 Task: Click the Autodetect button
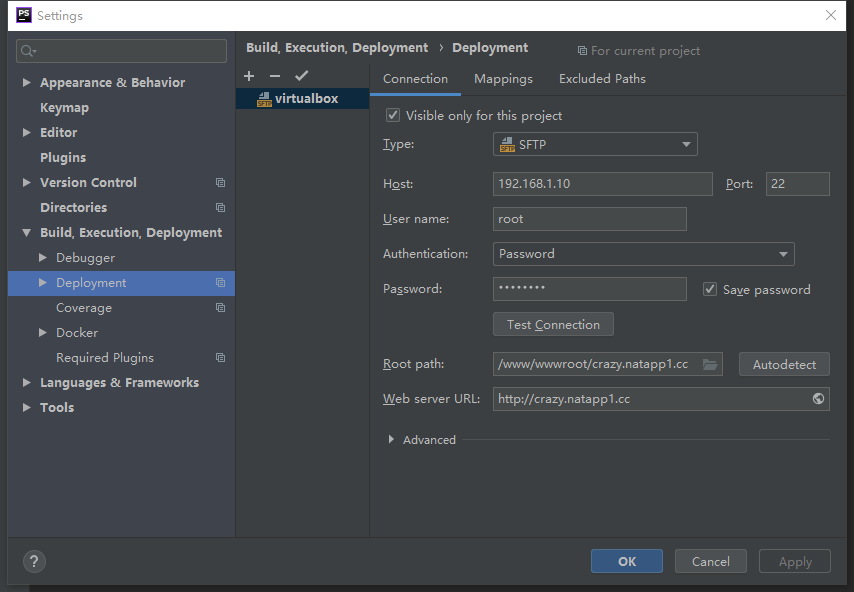coord(784,364)
